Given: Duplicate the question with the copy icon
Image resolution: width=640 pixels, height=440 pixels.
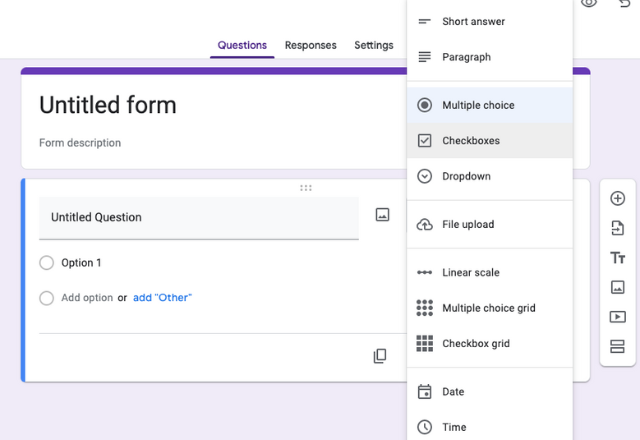Looking at the screenshot, I should click(x=380, y=356).
